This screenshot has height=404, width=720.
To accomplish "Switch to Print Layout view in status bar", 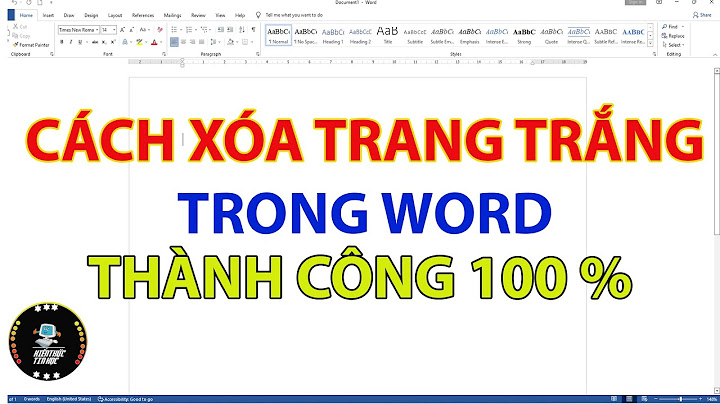I will pyautogui.click(x=629, y=399).
